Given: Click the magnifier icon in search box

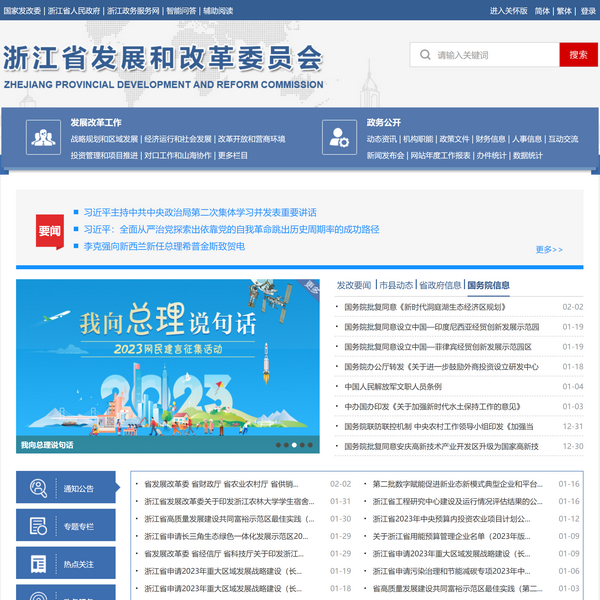Looking at the screenshot, I should [425, 55].
